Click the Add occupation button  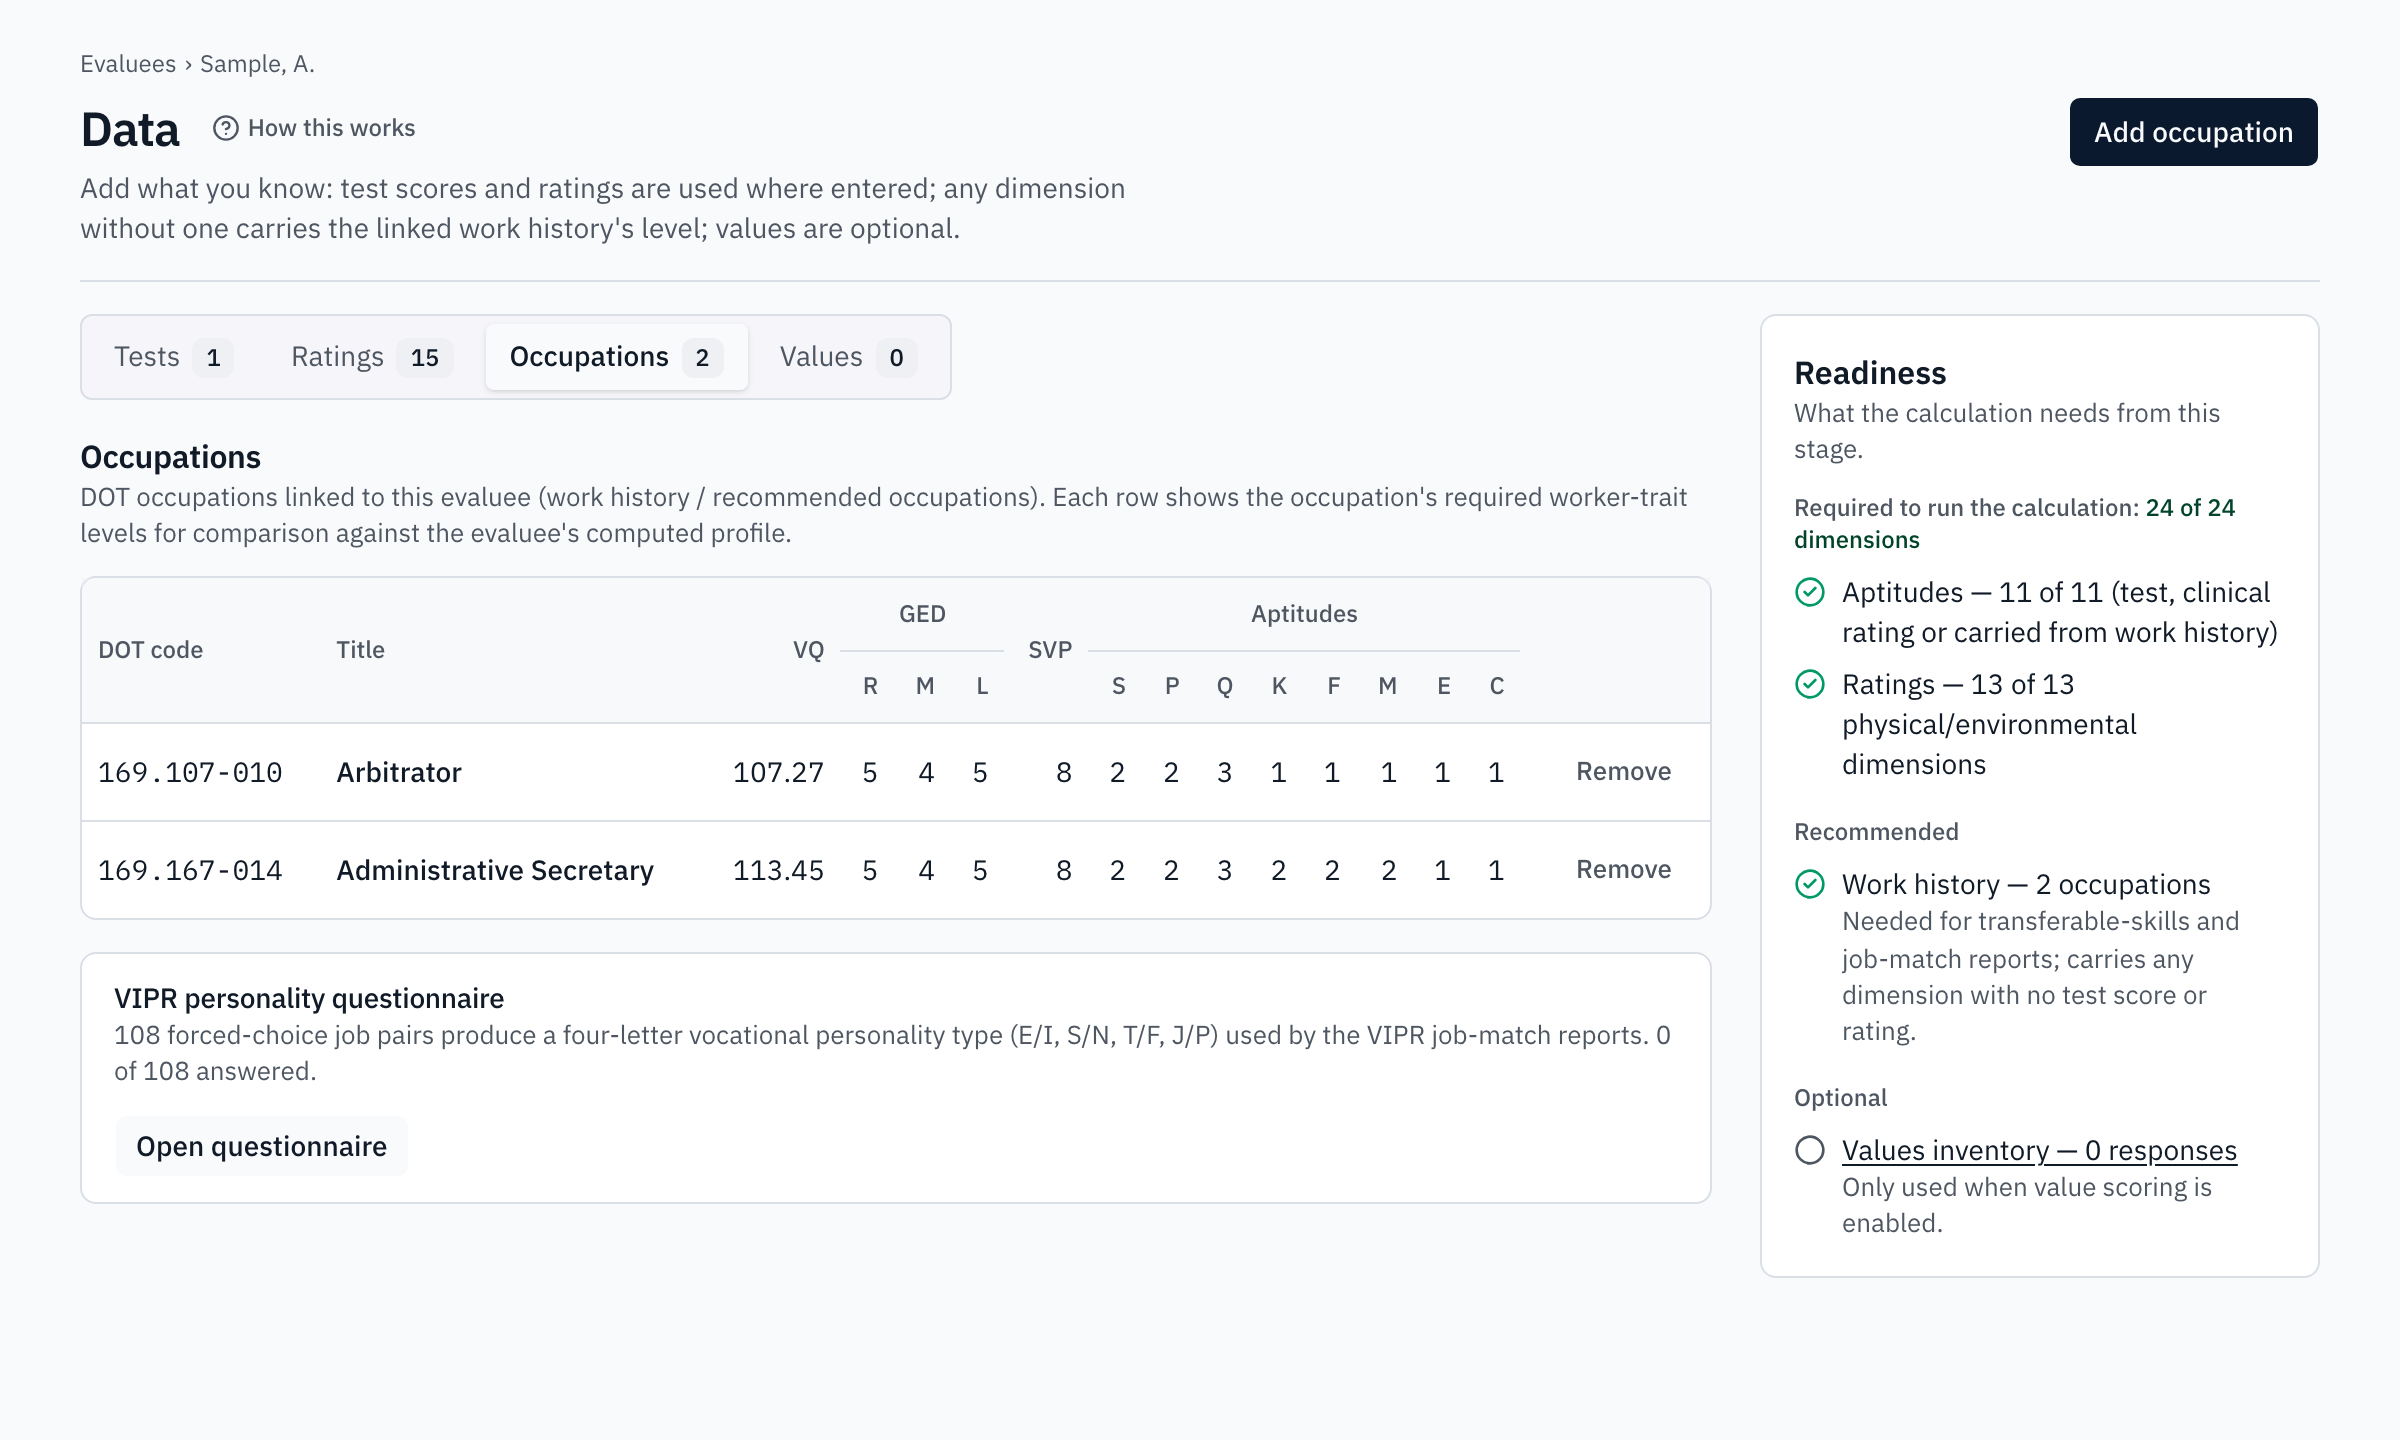(x=2193, y=132)
